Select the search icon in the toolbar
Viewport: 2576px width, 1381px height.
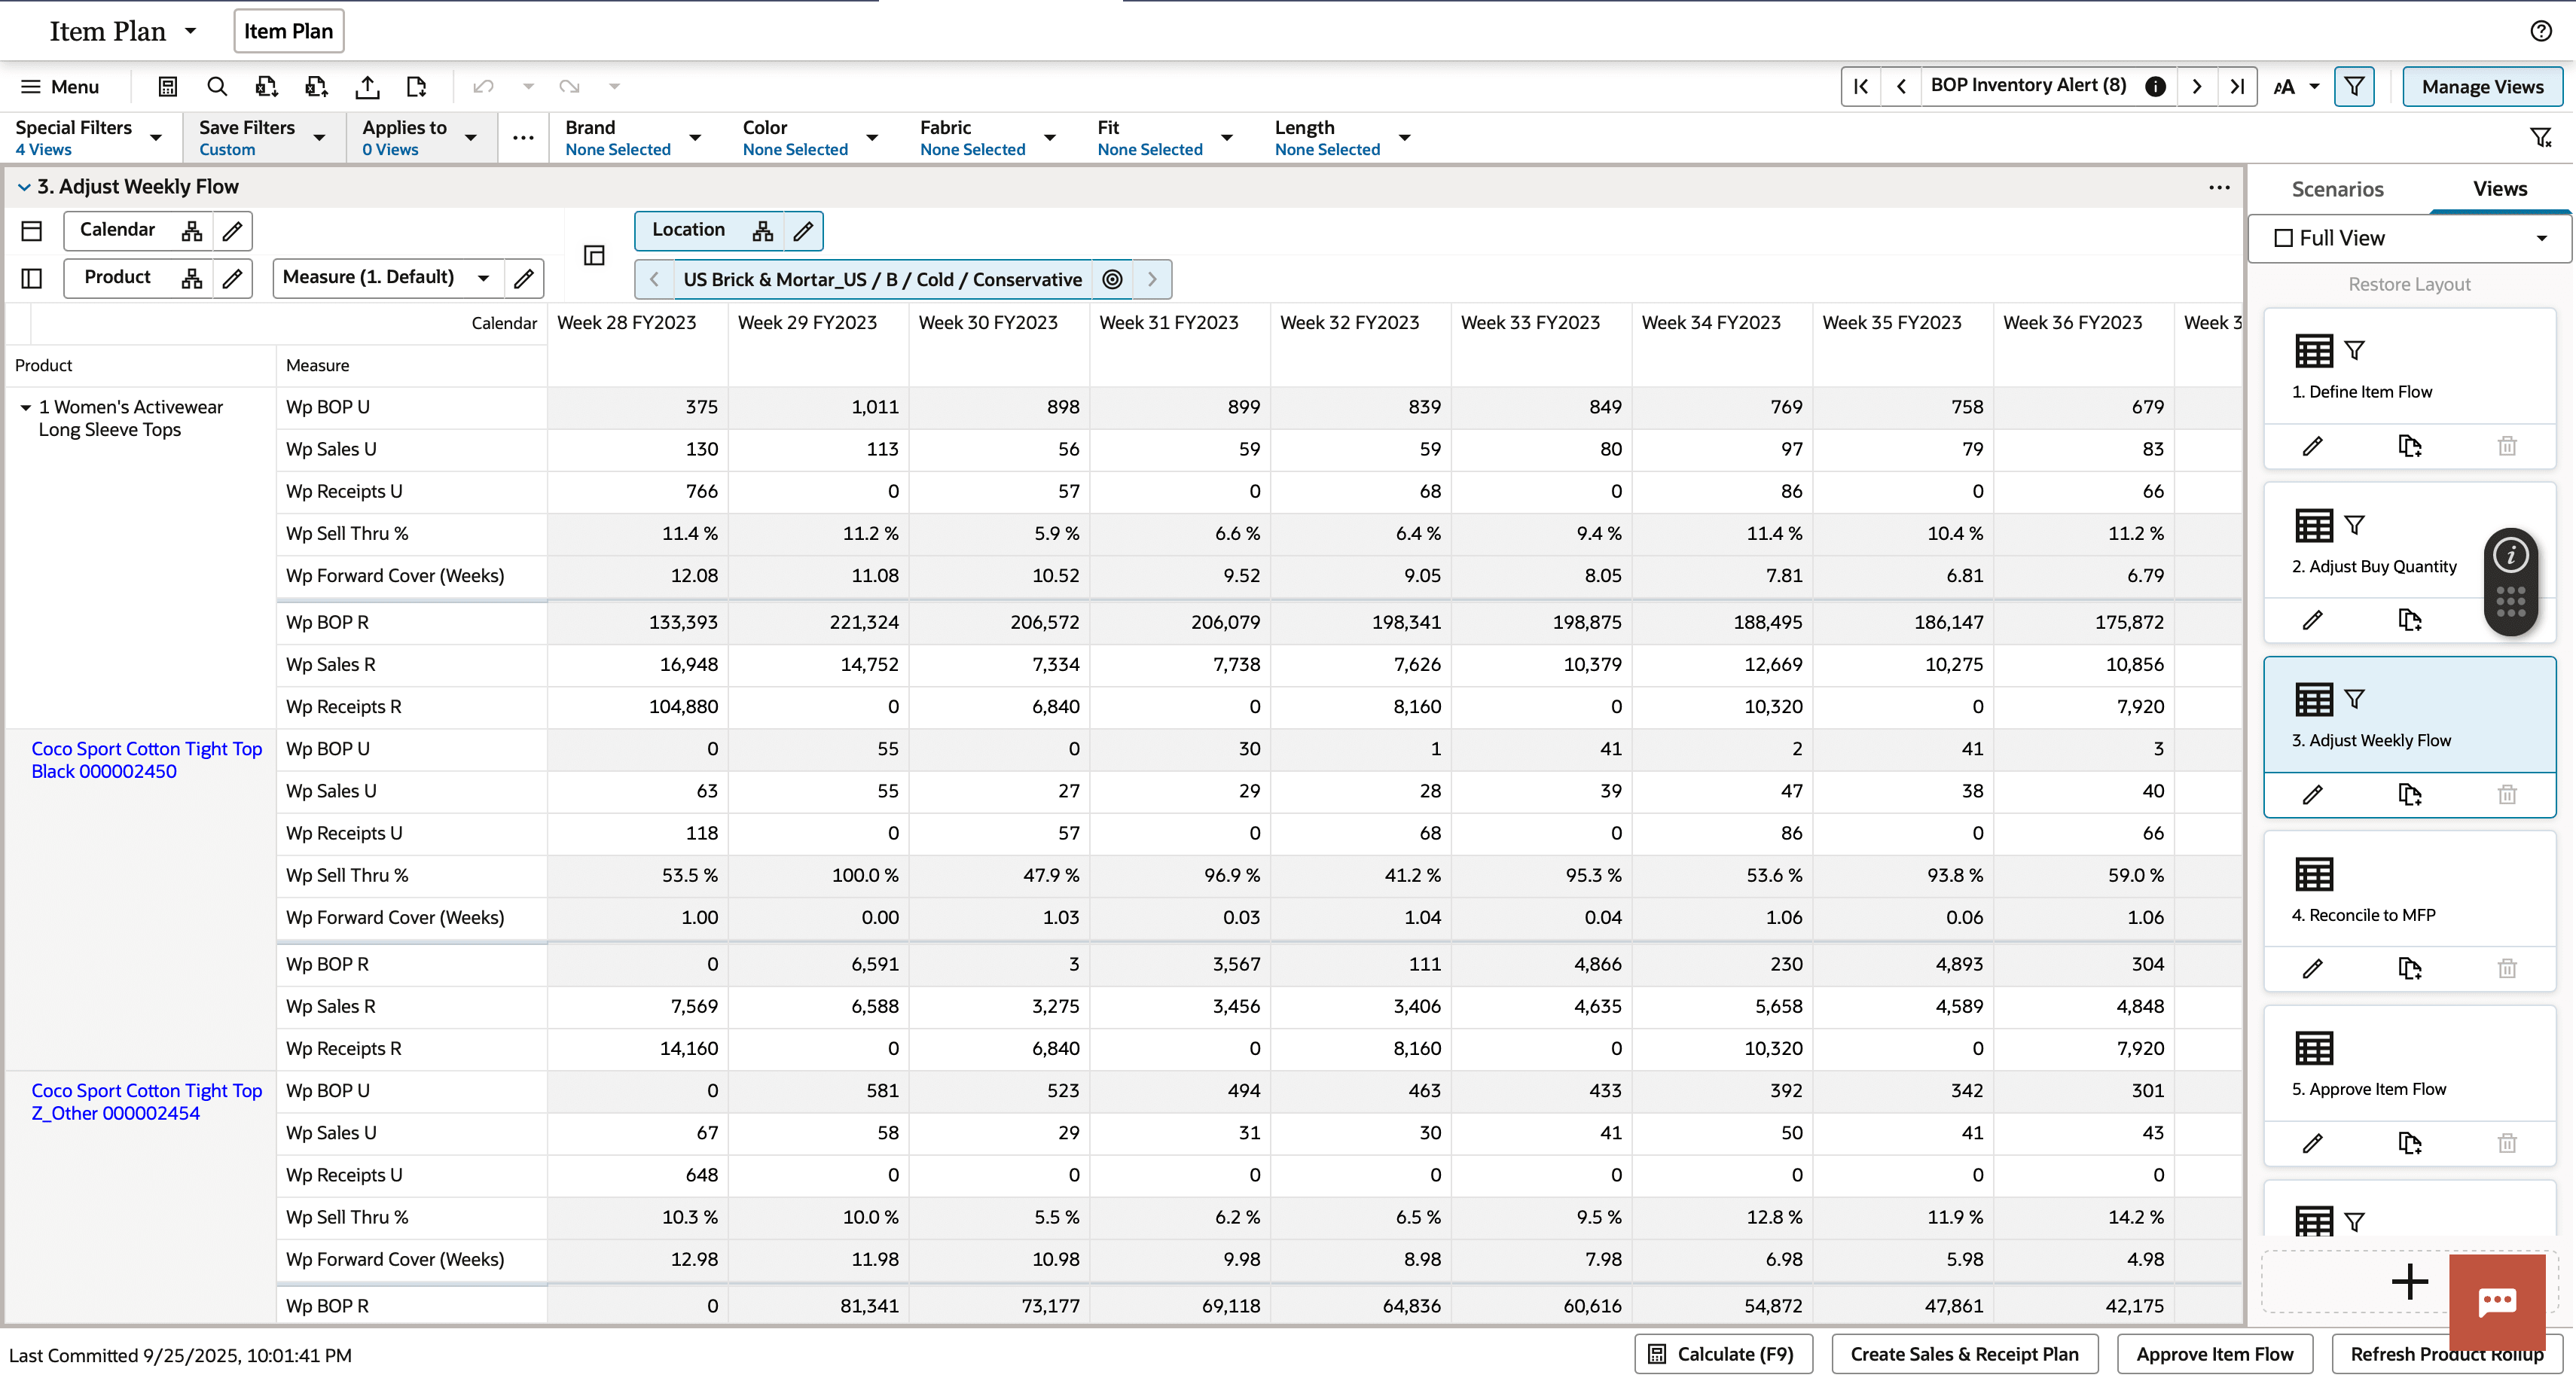pyautogui.click(x=217, y=87)
